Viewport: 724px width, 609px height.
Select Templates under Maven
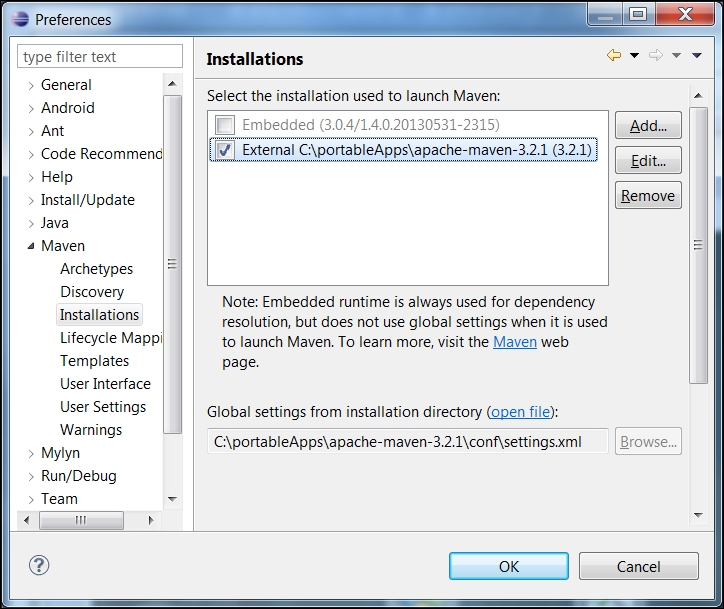tap(95, 361)
